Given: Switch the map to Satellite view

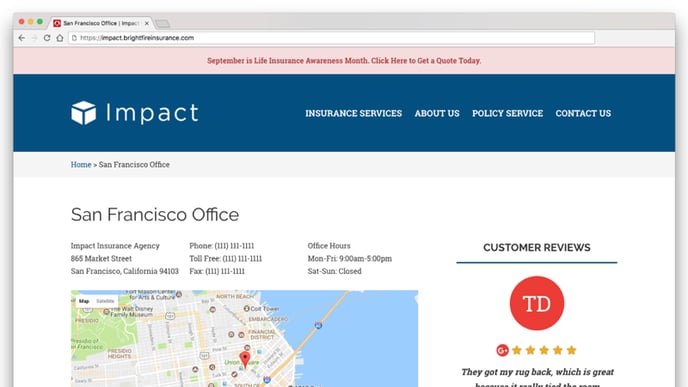Looking at the screenshot, I should 105,301.
